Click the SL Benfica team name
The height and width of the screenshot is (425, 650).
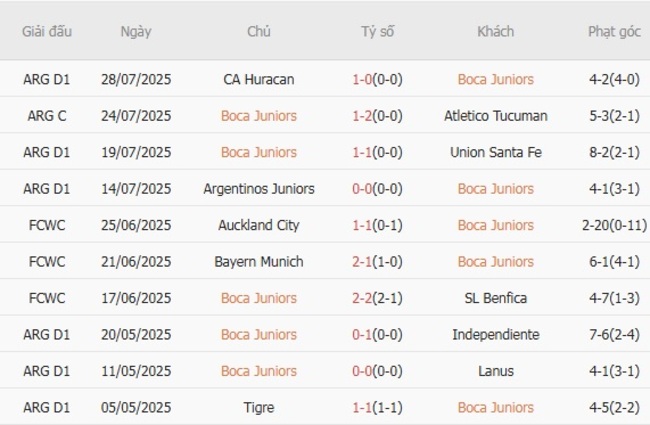pyautogui.click(x=495, y=298)
